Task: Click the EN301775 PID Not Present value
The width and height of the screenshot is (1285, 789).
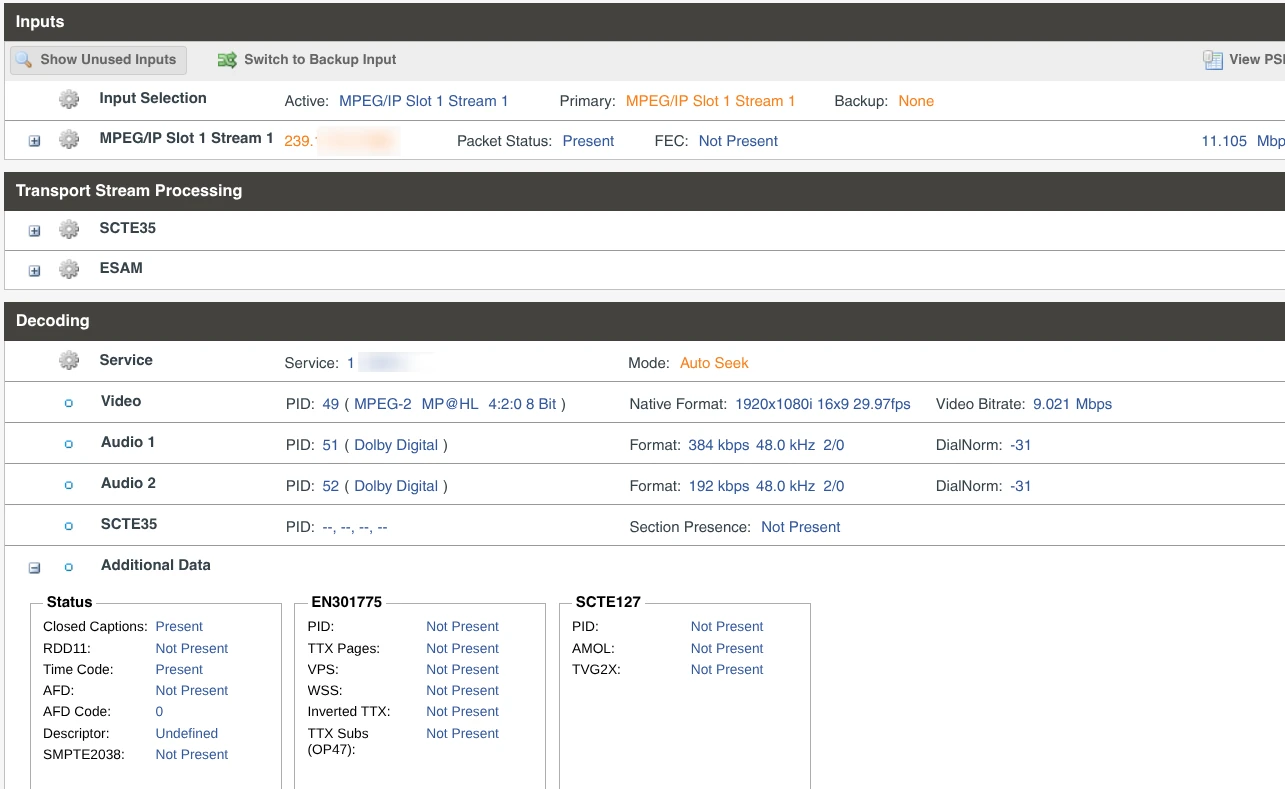Action: tap(462, 626)
